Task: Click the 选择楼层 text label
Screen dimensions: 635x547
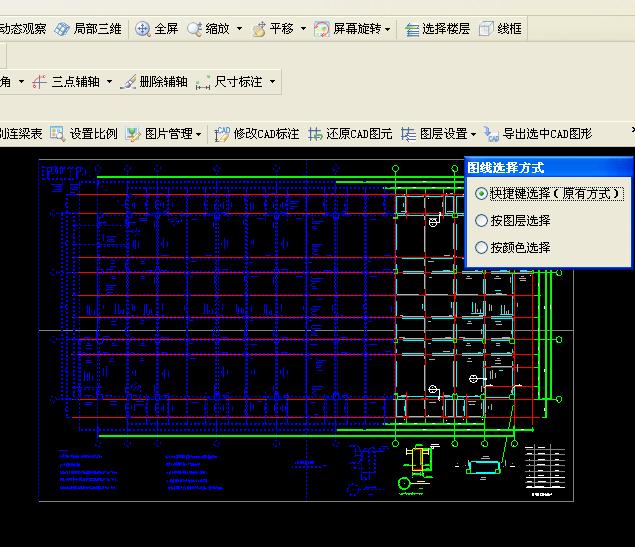Action: point(446,29)
